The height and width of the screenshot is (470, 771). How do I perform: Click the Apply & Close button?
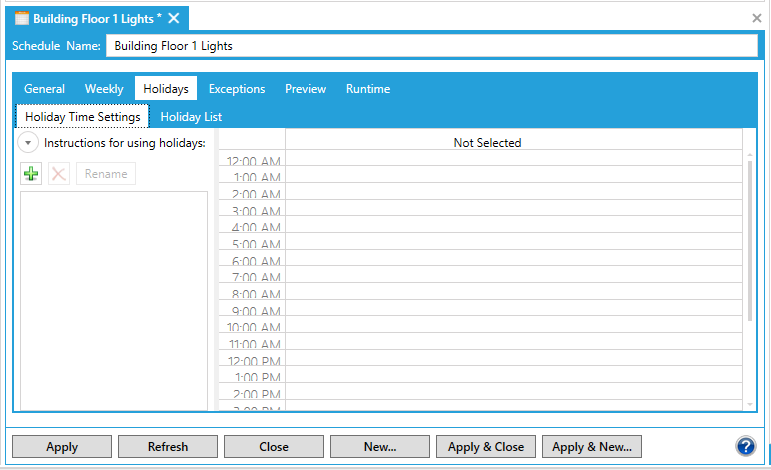(x=486, y=447)
